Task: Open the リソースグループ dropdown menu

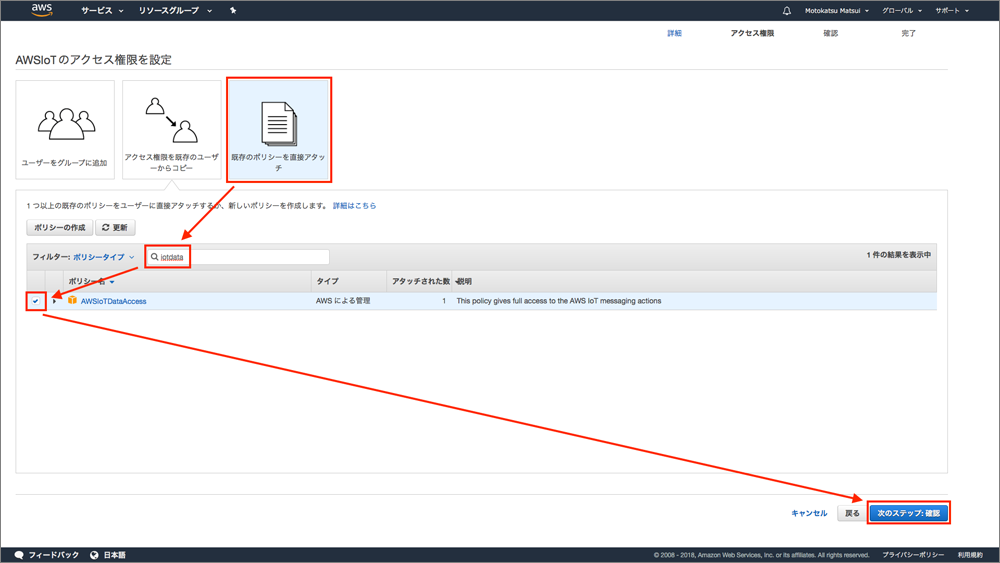Action: coord(175,11)
